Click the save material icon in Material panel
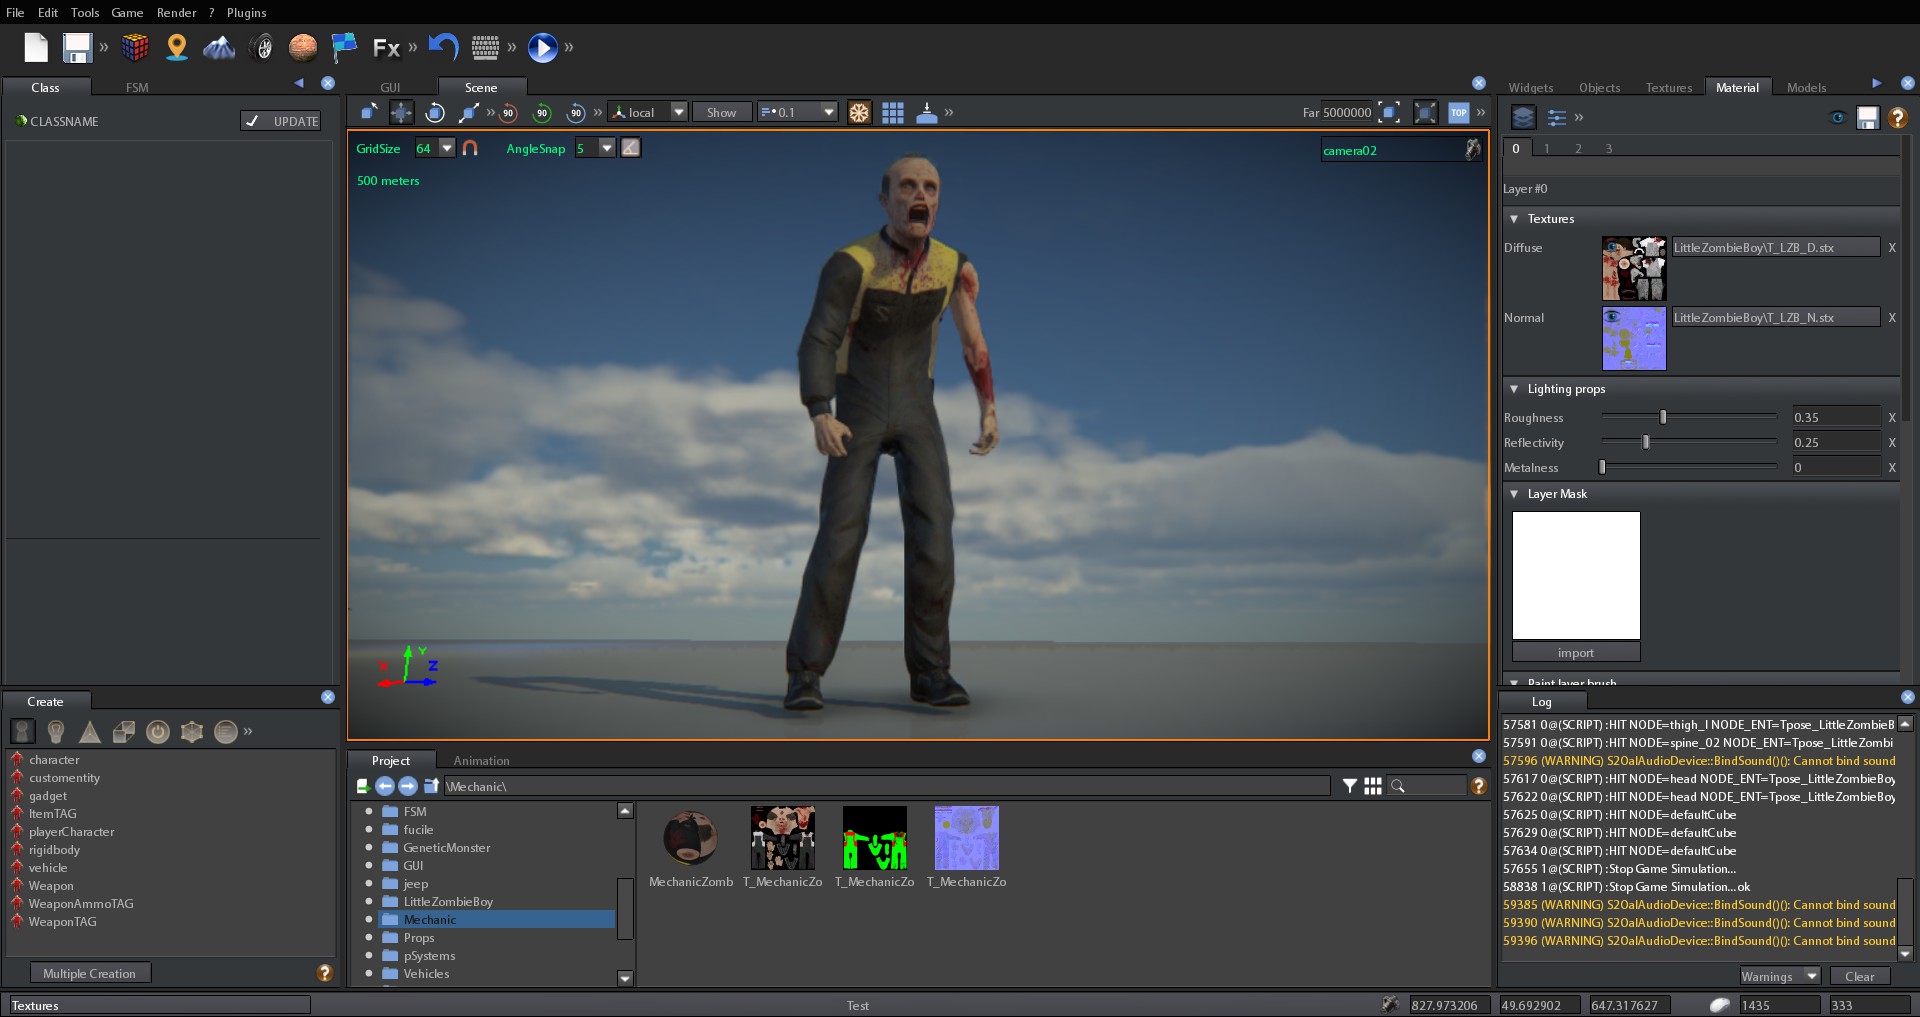 (x=1868, y=117)
